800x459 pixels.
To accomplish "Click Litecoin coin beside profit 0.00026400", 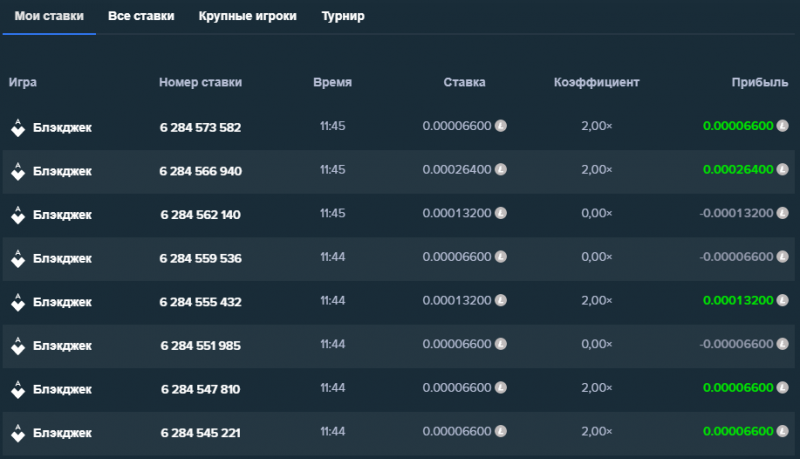I will [x=783, y=169].
